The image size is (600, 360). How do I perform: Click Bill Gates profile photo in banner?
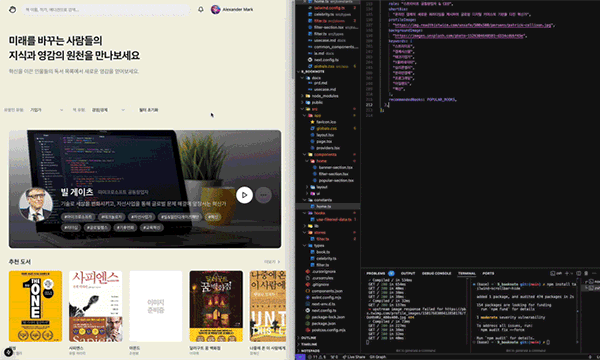click(36, 204)
